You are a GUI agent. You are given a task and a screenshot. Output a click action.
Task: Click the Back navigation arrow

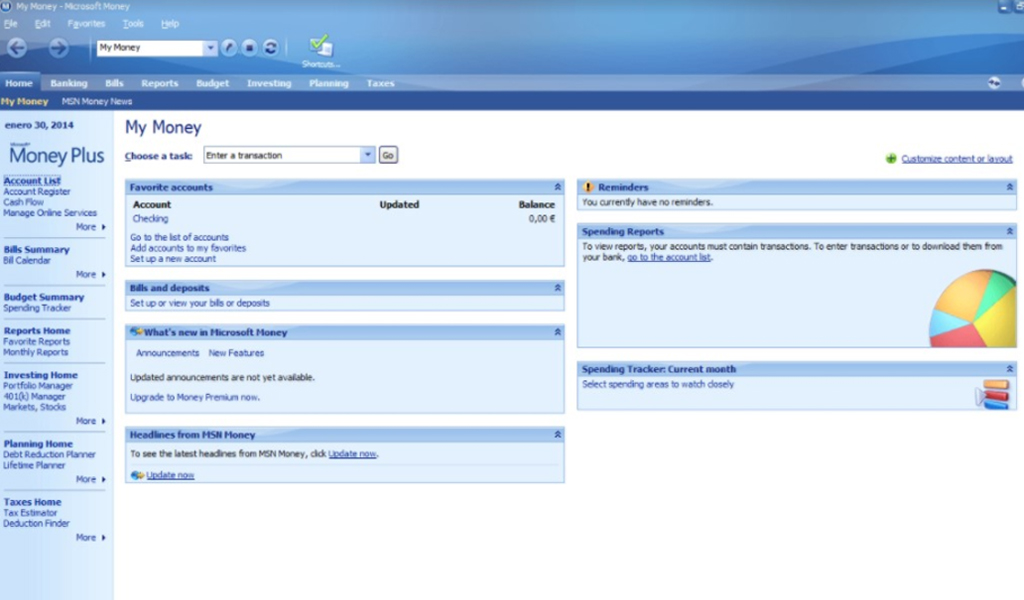tap(16, 47)
